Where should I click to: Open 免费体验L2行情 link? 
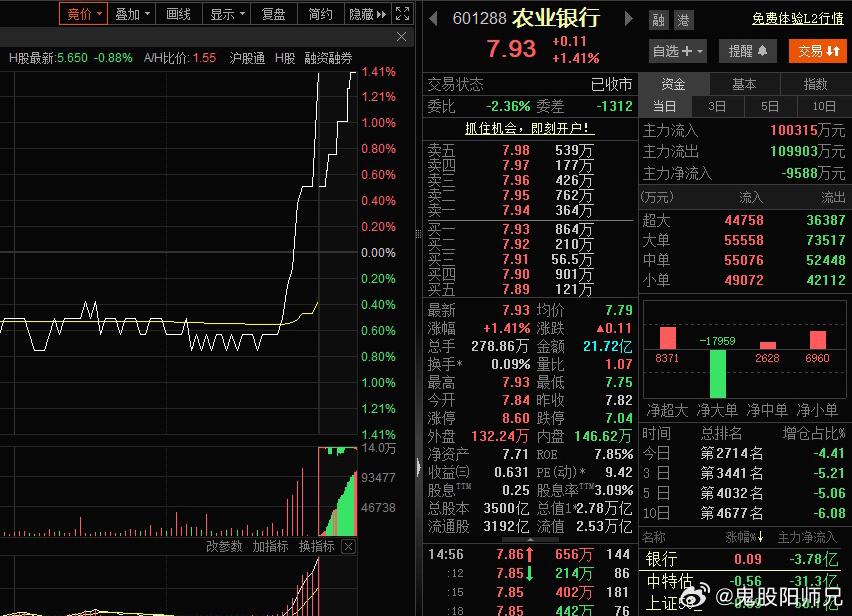(x=798, y=18)
